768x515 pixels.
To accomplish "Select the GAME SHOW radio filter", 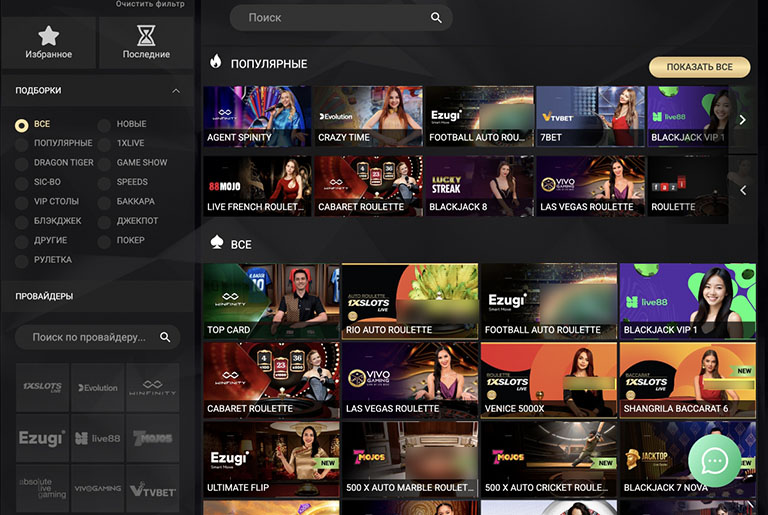I will coord(104,164).
